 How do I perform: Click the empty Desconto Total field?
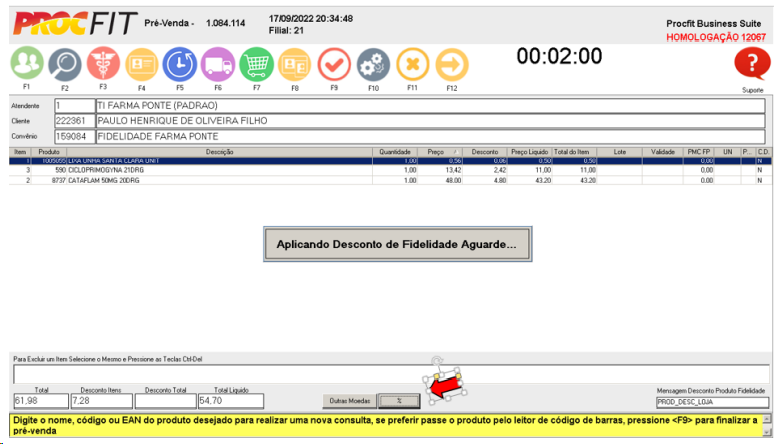pyautogui.click(x=166, y=401)
